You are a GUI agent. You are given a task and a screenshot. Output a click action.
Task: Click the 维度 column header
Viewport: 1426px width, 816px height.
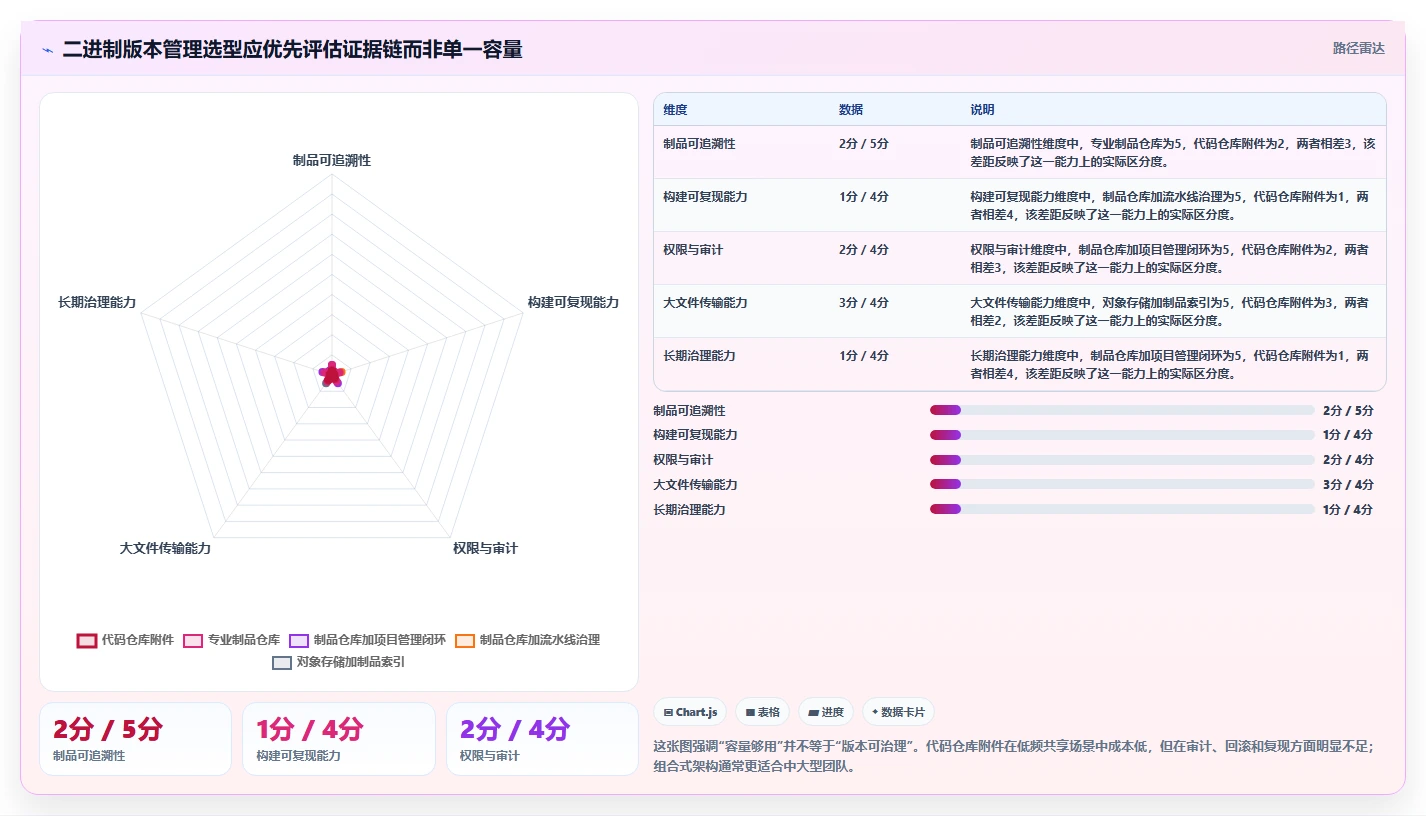pos(675,110)
